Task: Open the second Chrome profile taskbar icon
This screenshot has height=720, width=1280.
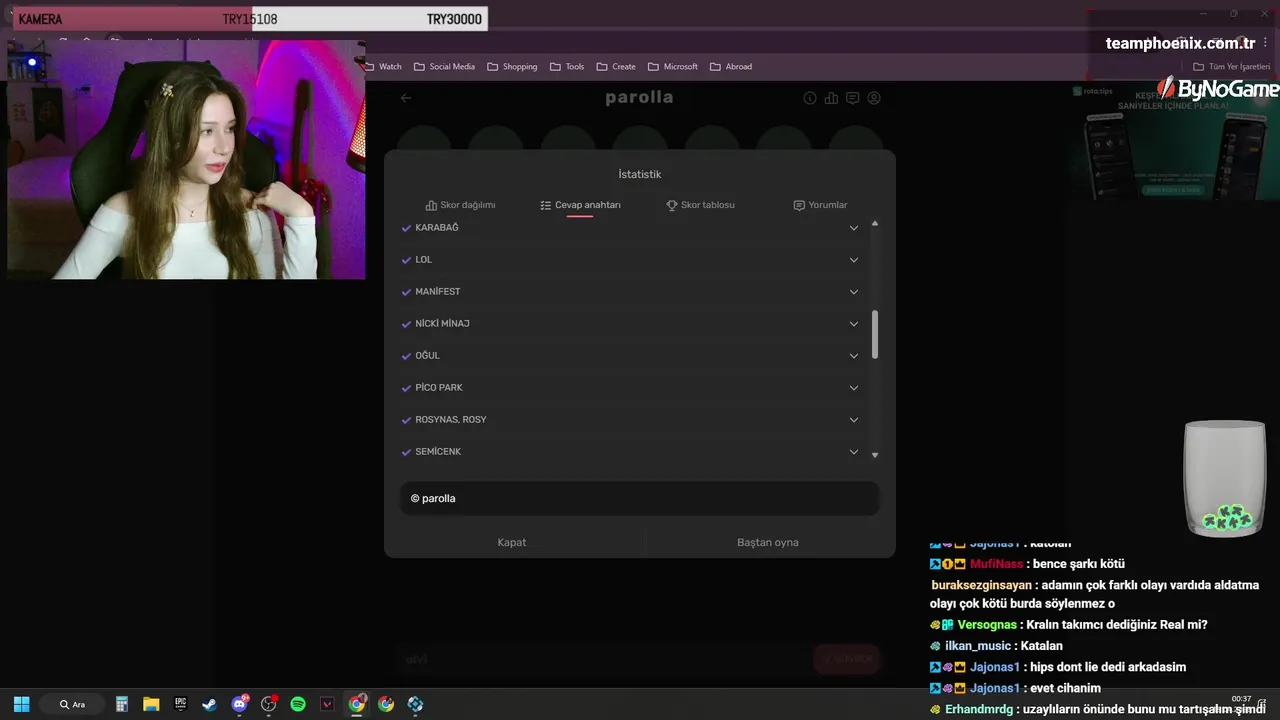Action: click(386, 704)
